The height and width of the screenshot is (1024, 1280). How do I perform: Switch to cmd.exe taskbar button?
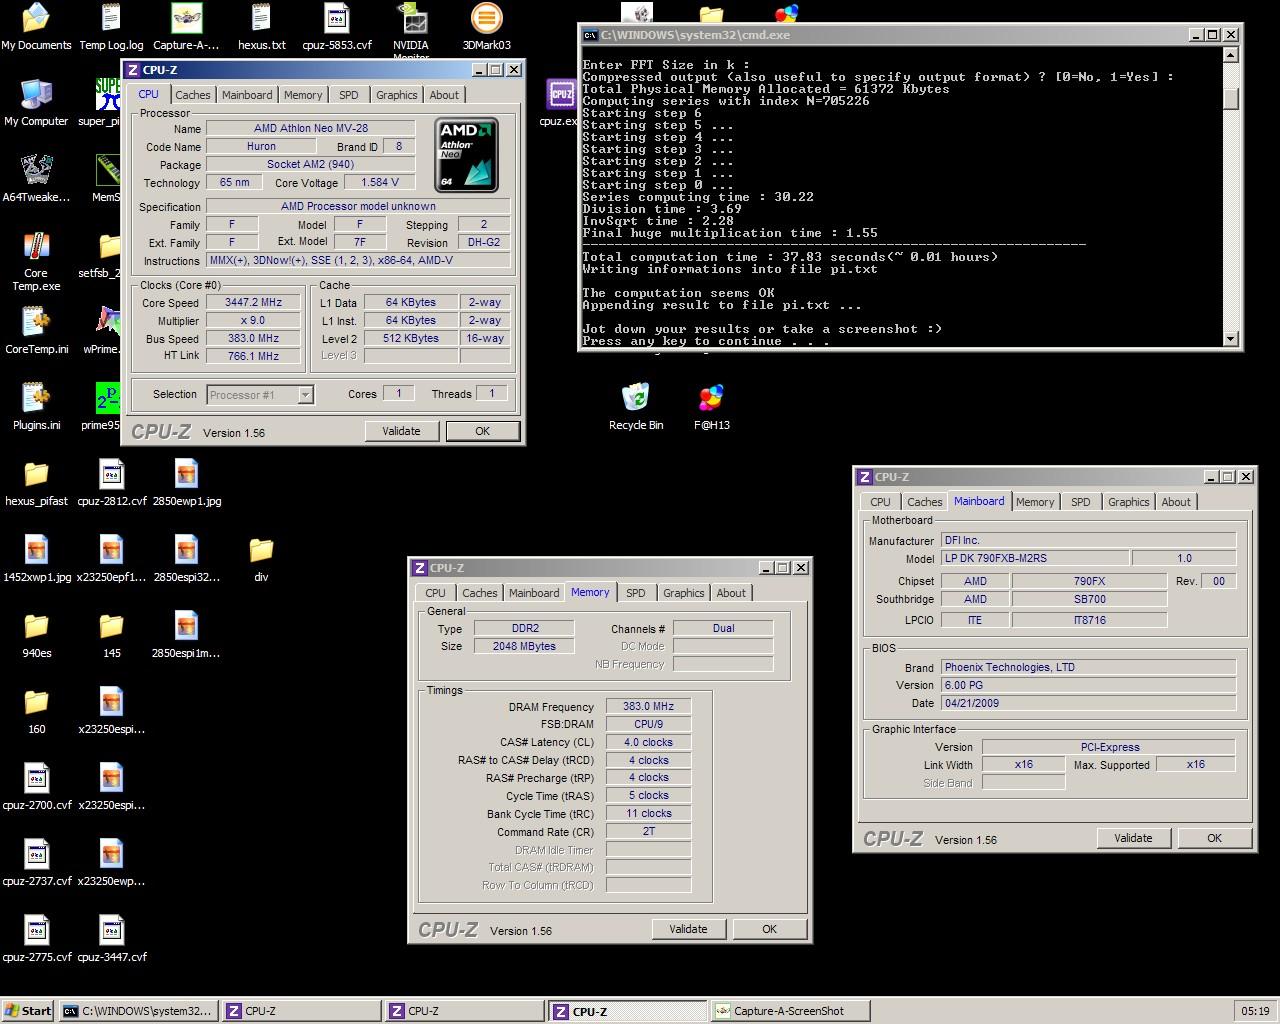pyautogui.click(x=137, y=1011)
